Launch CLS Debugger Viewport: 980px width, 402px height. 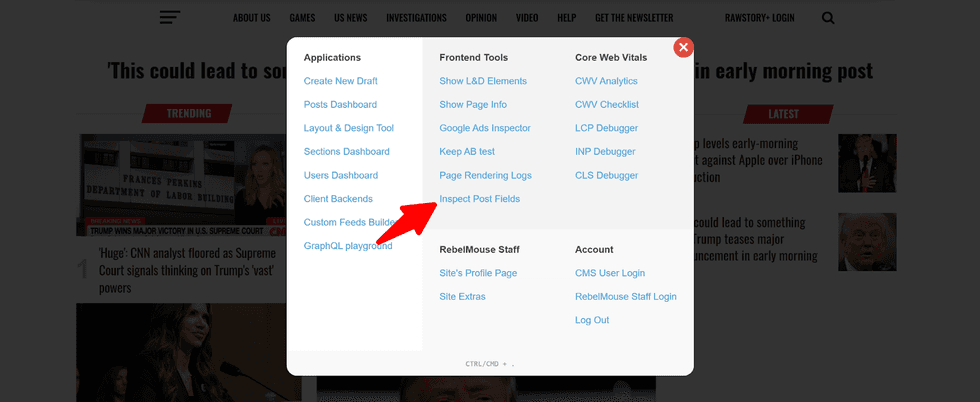pos(606,176)
